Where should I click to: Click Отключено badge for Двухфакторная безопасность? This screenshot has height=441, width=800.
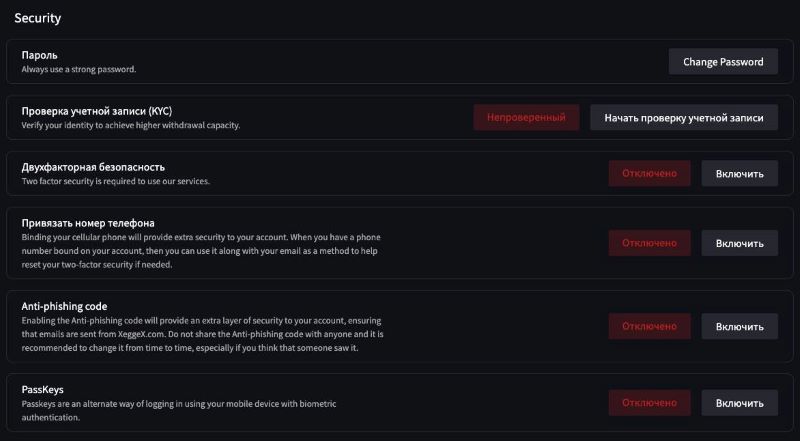click(649, 173)
